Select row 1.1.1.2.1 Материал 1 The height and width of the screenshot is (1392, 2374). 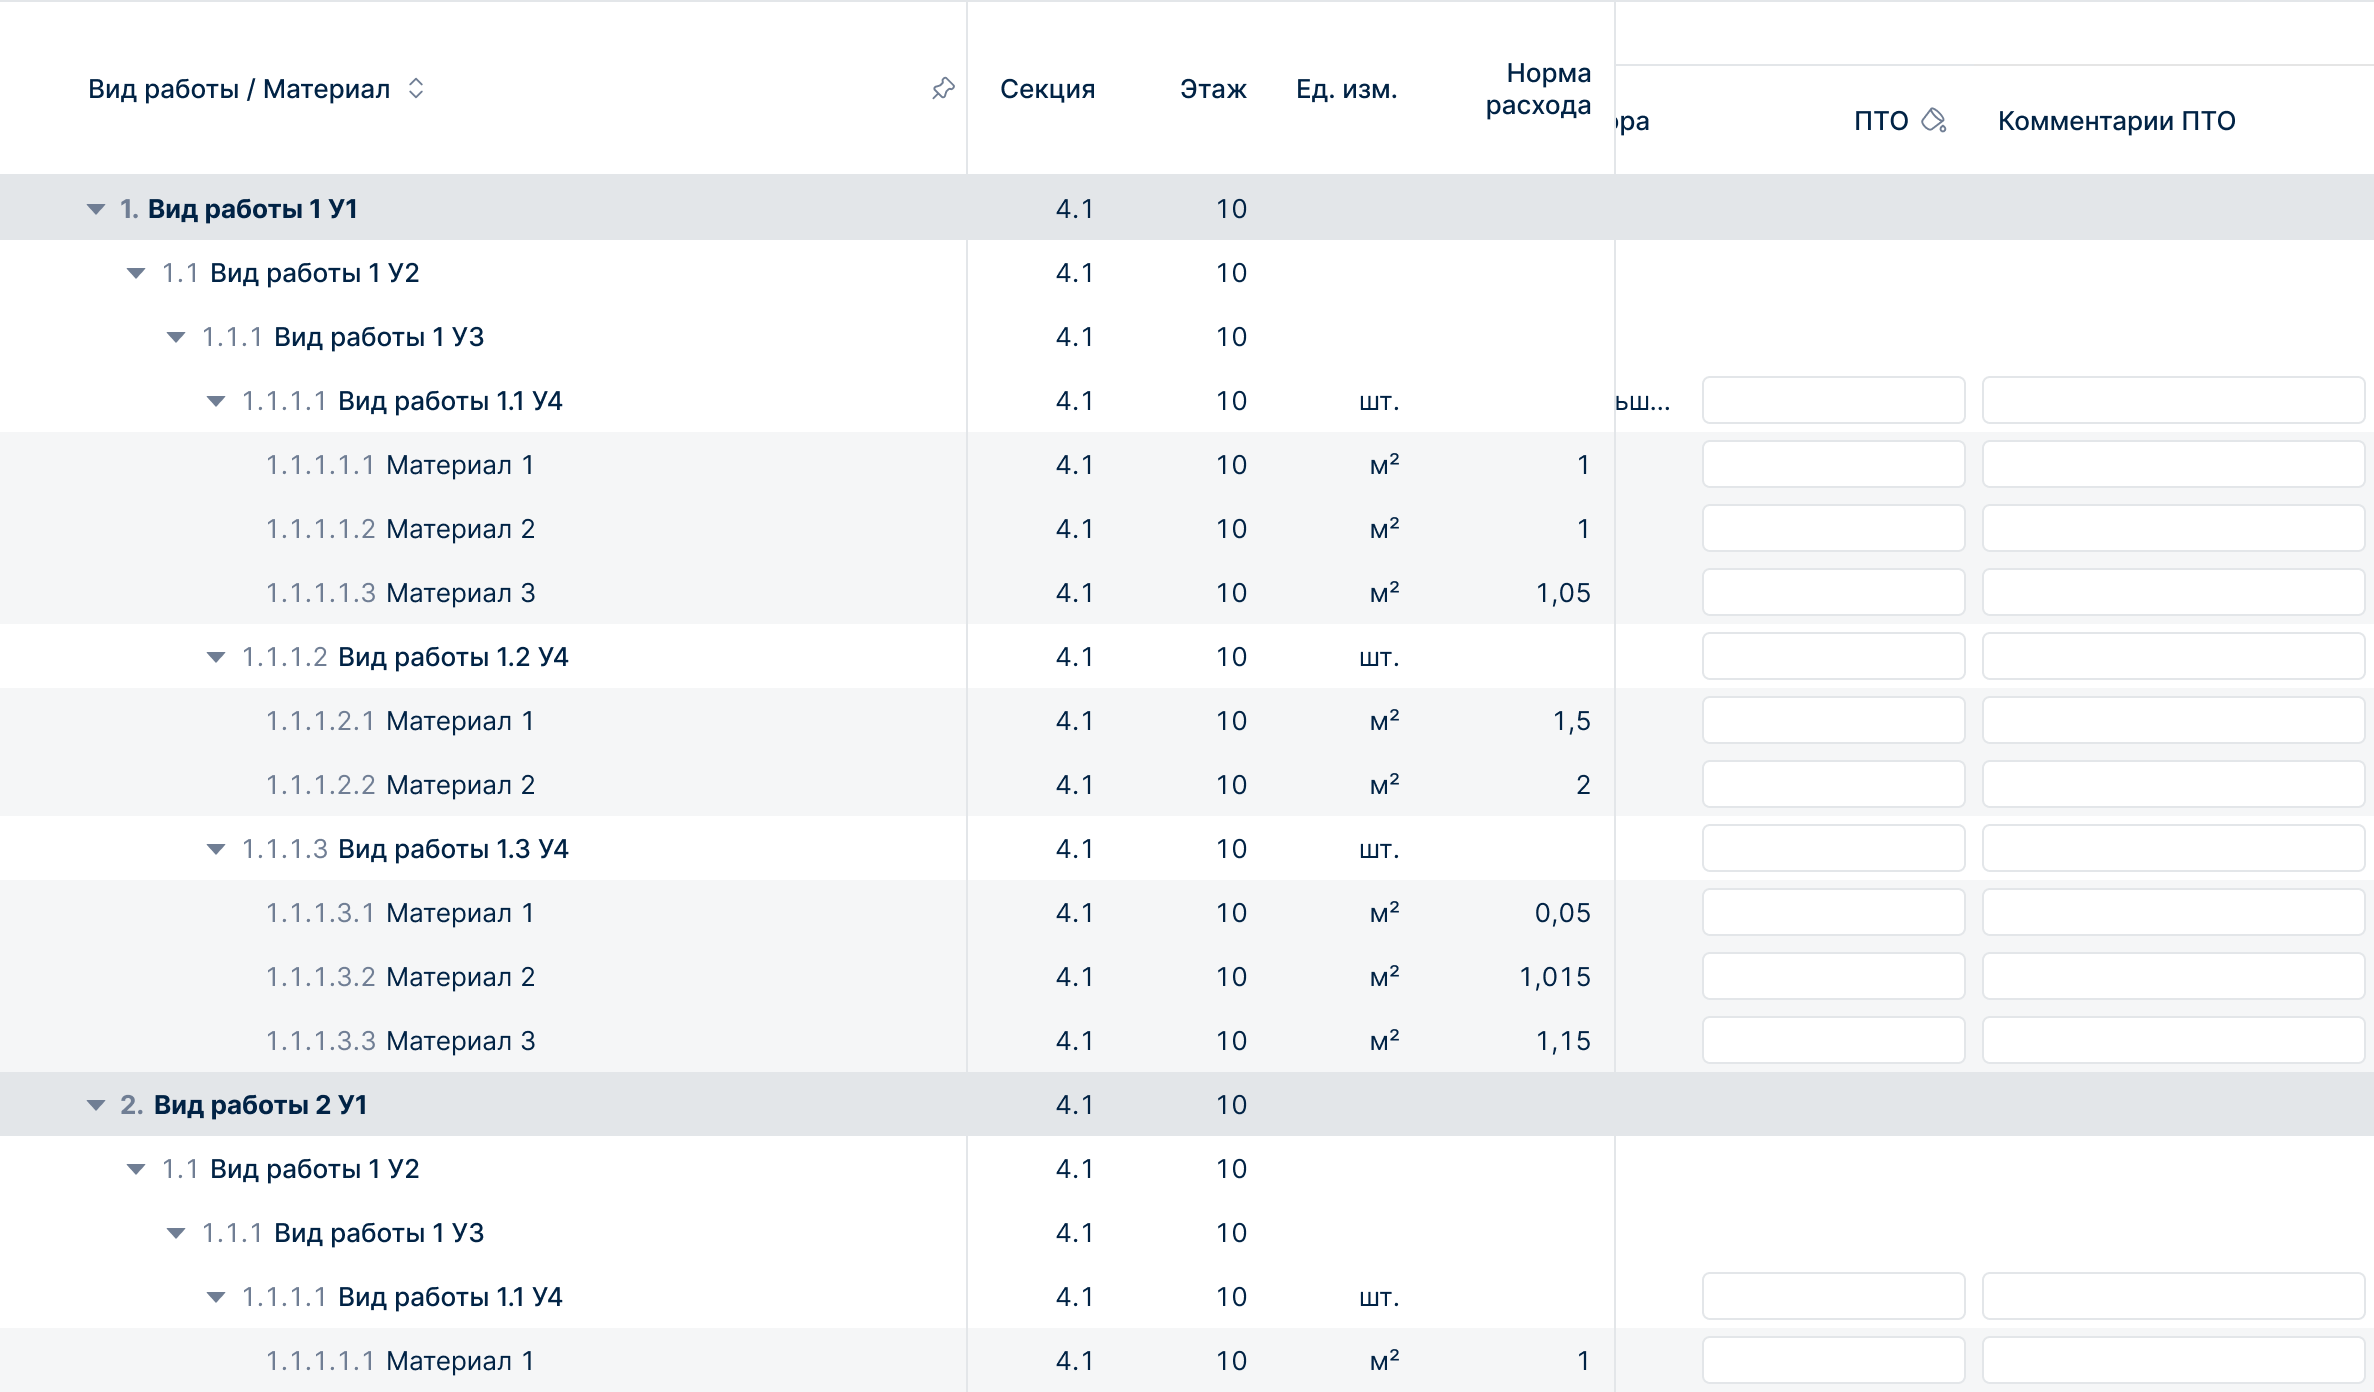(460, 721)
